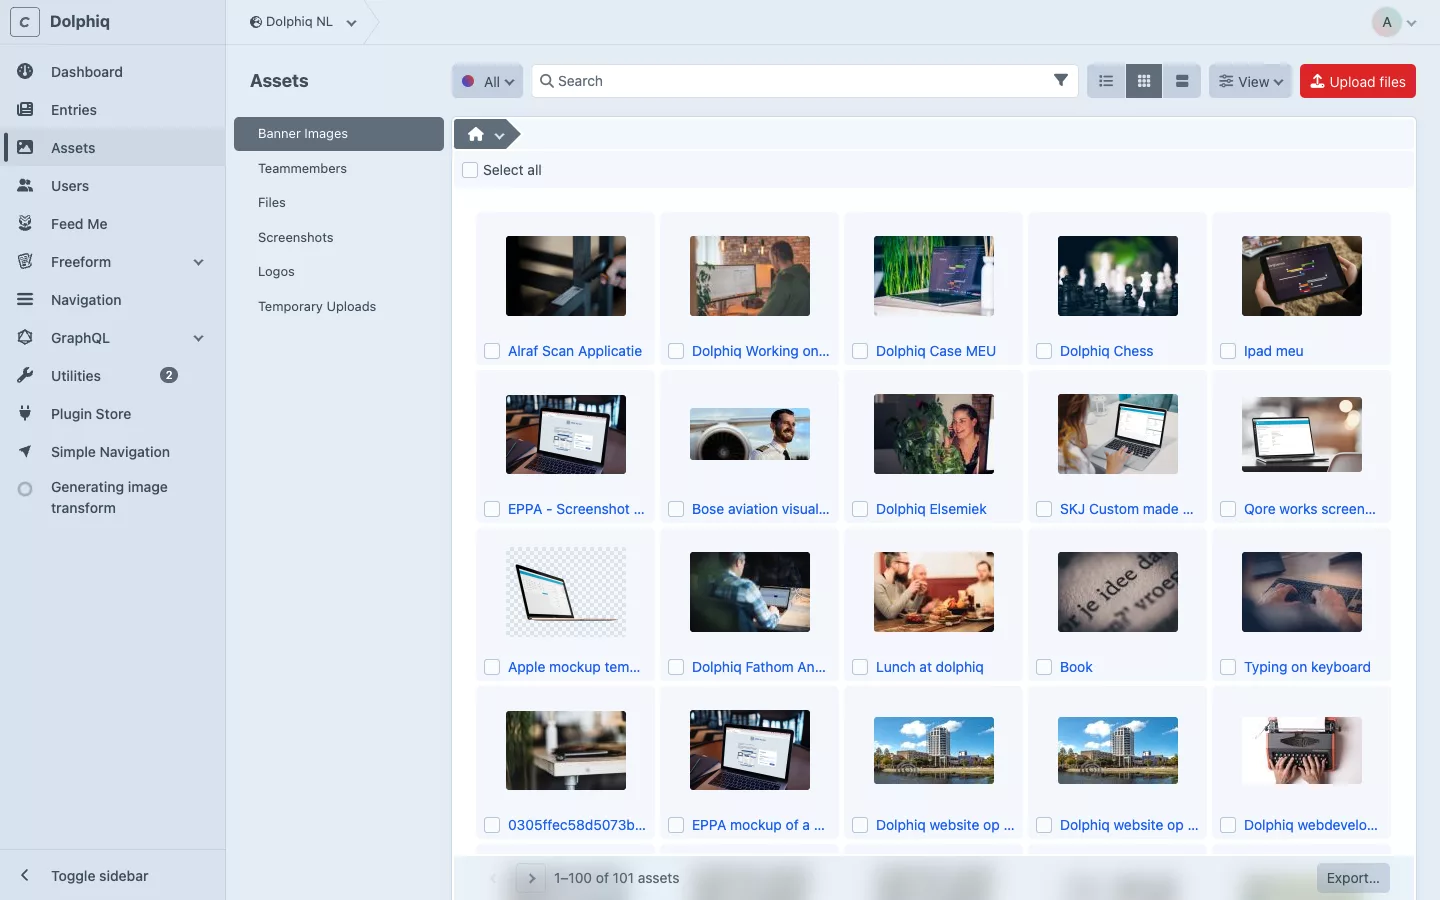The image size is (1440, 900).
Task: Select the checkbox for Lunch at dolphiq
Action: [860, 667]
